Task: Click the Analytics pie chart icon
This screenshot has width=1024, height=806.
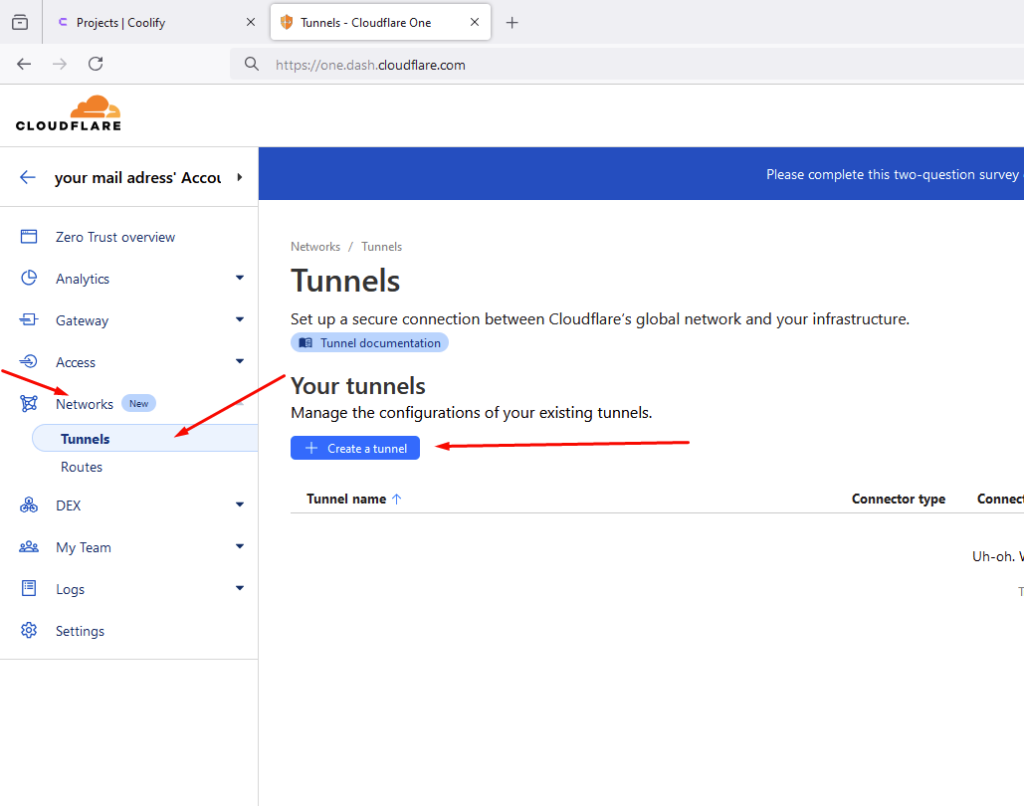Action: point(29,278)
